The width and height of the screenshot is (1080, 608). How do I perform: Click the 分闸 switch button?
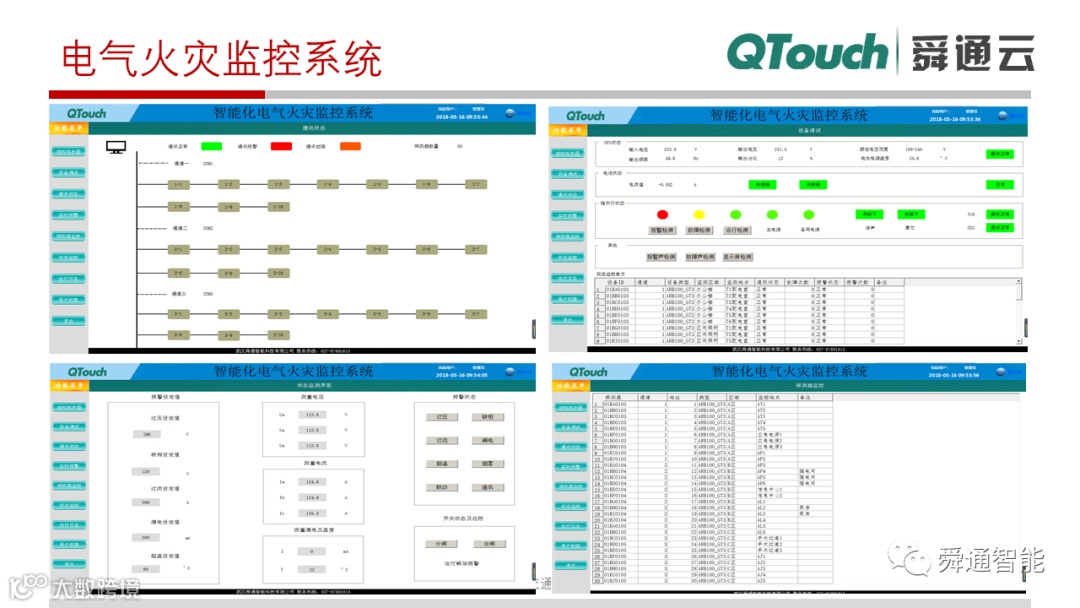[442, 544]
